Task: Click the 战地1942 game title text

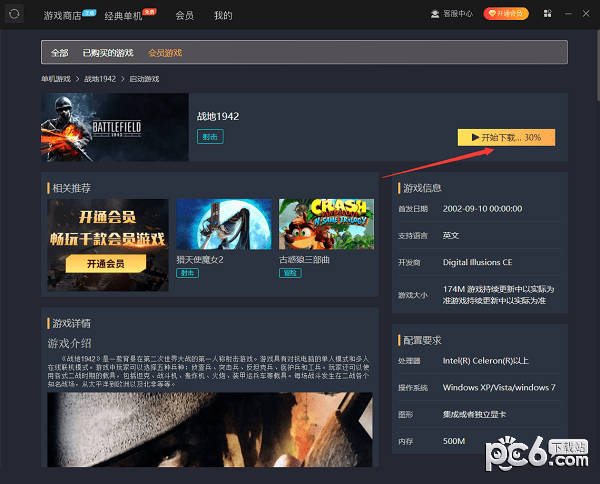Action: pyautogui.click(x=218, y=116)
